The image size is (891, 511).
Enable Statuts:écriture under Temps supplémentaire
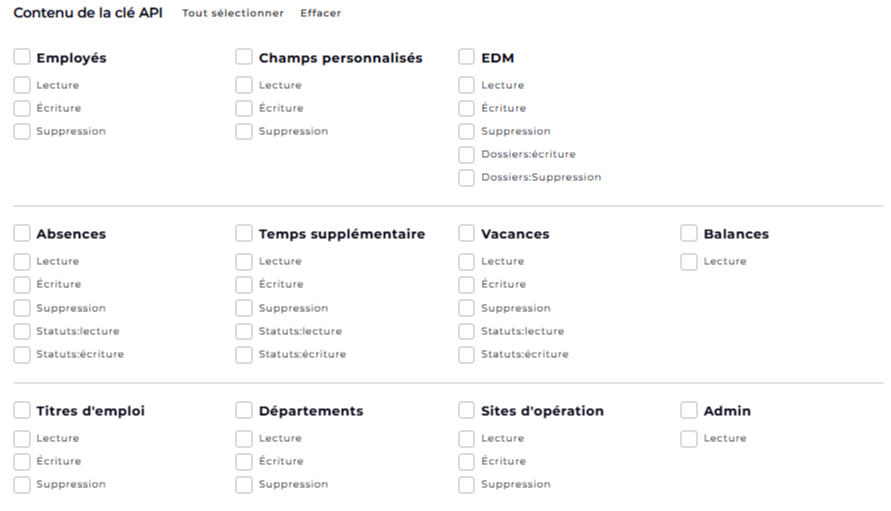pyautogui.click(x=244, y=355)
